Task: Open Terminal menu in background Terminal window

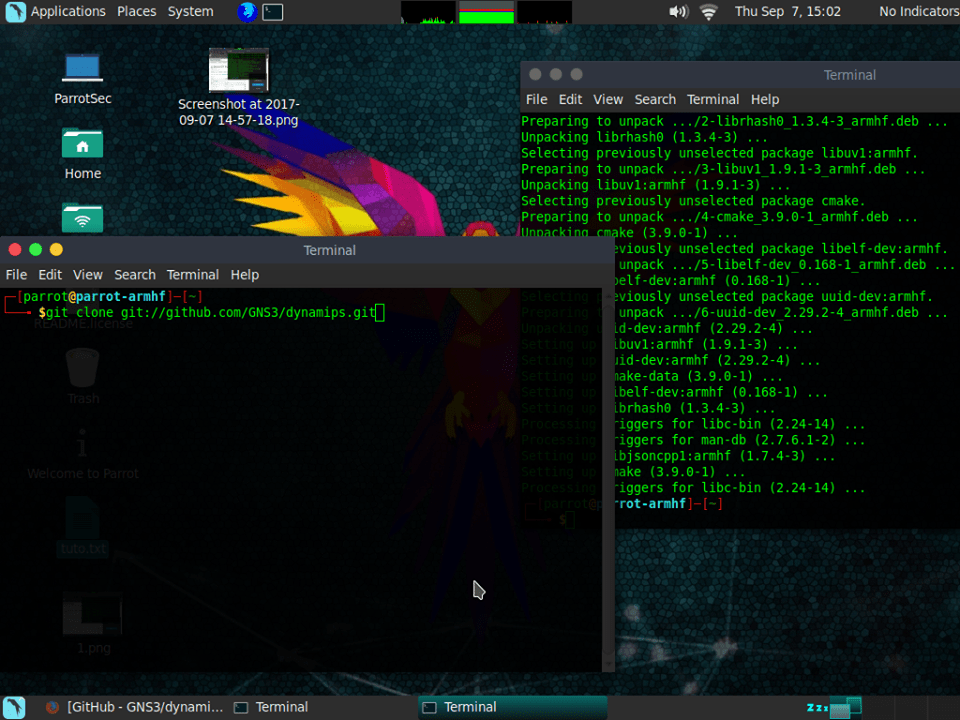Action: pos(713,99)
